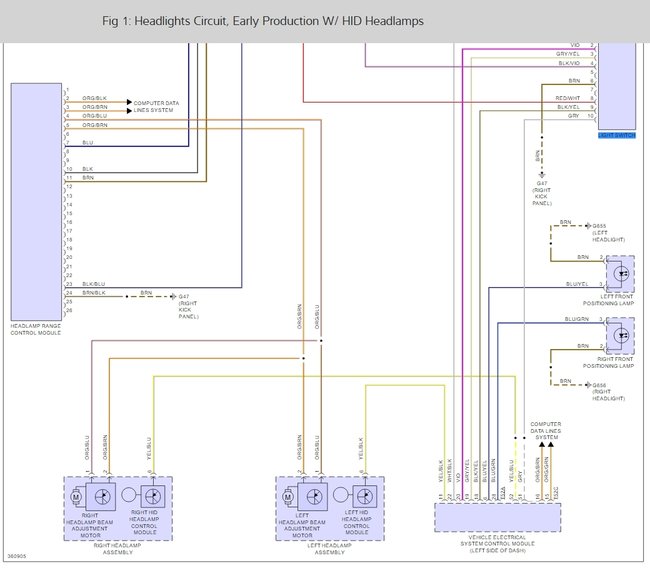Click the BLU/GRN label on right positioning lamp

pos(577,319)
